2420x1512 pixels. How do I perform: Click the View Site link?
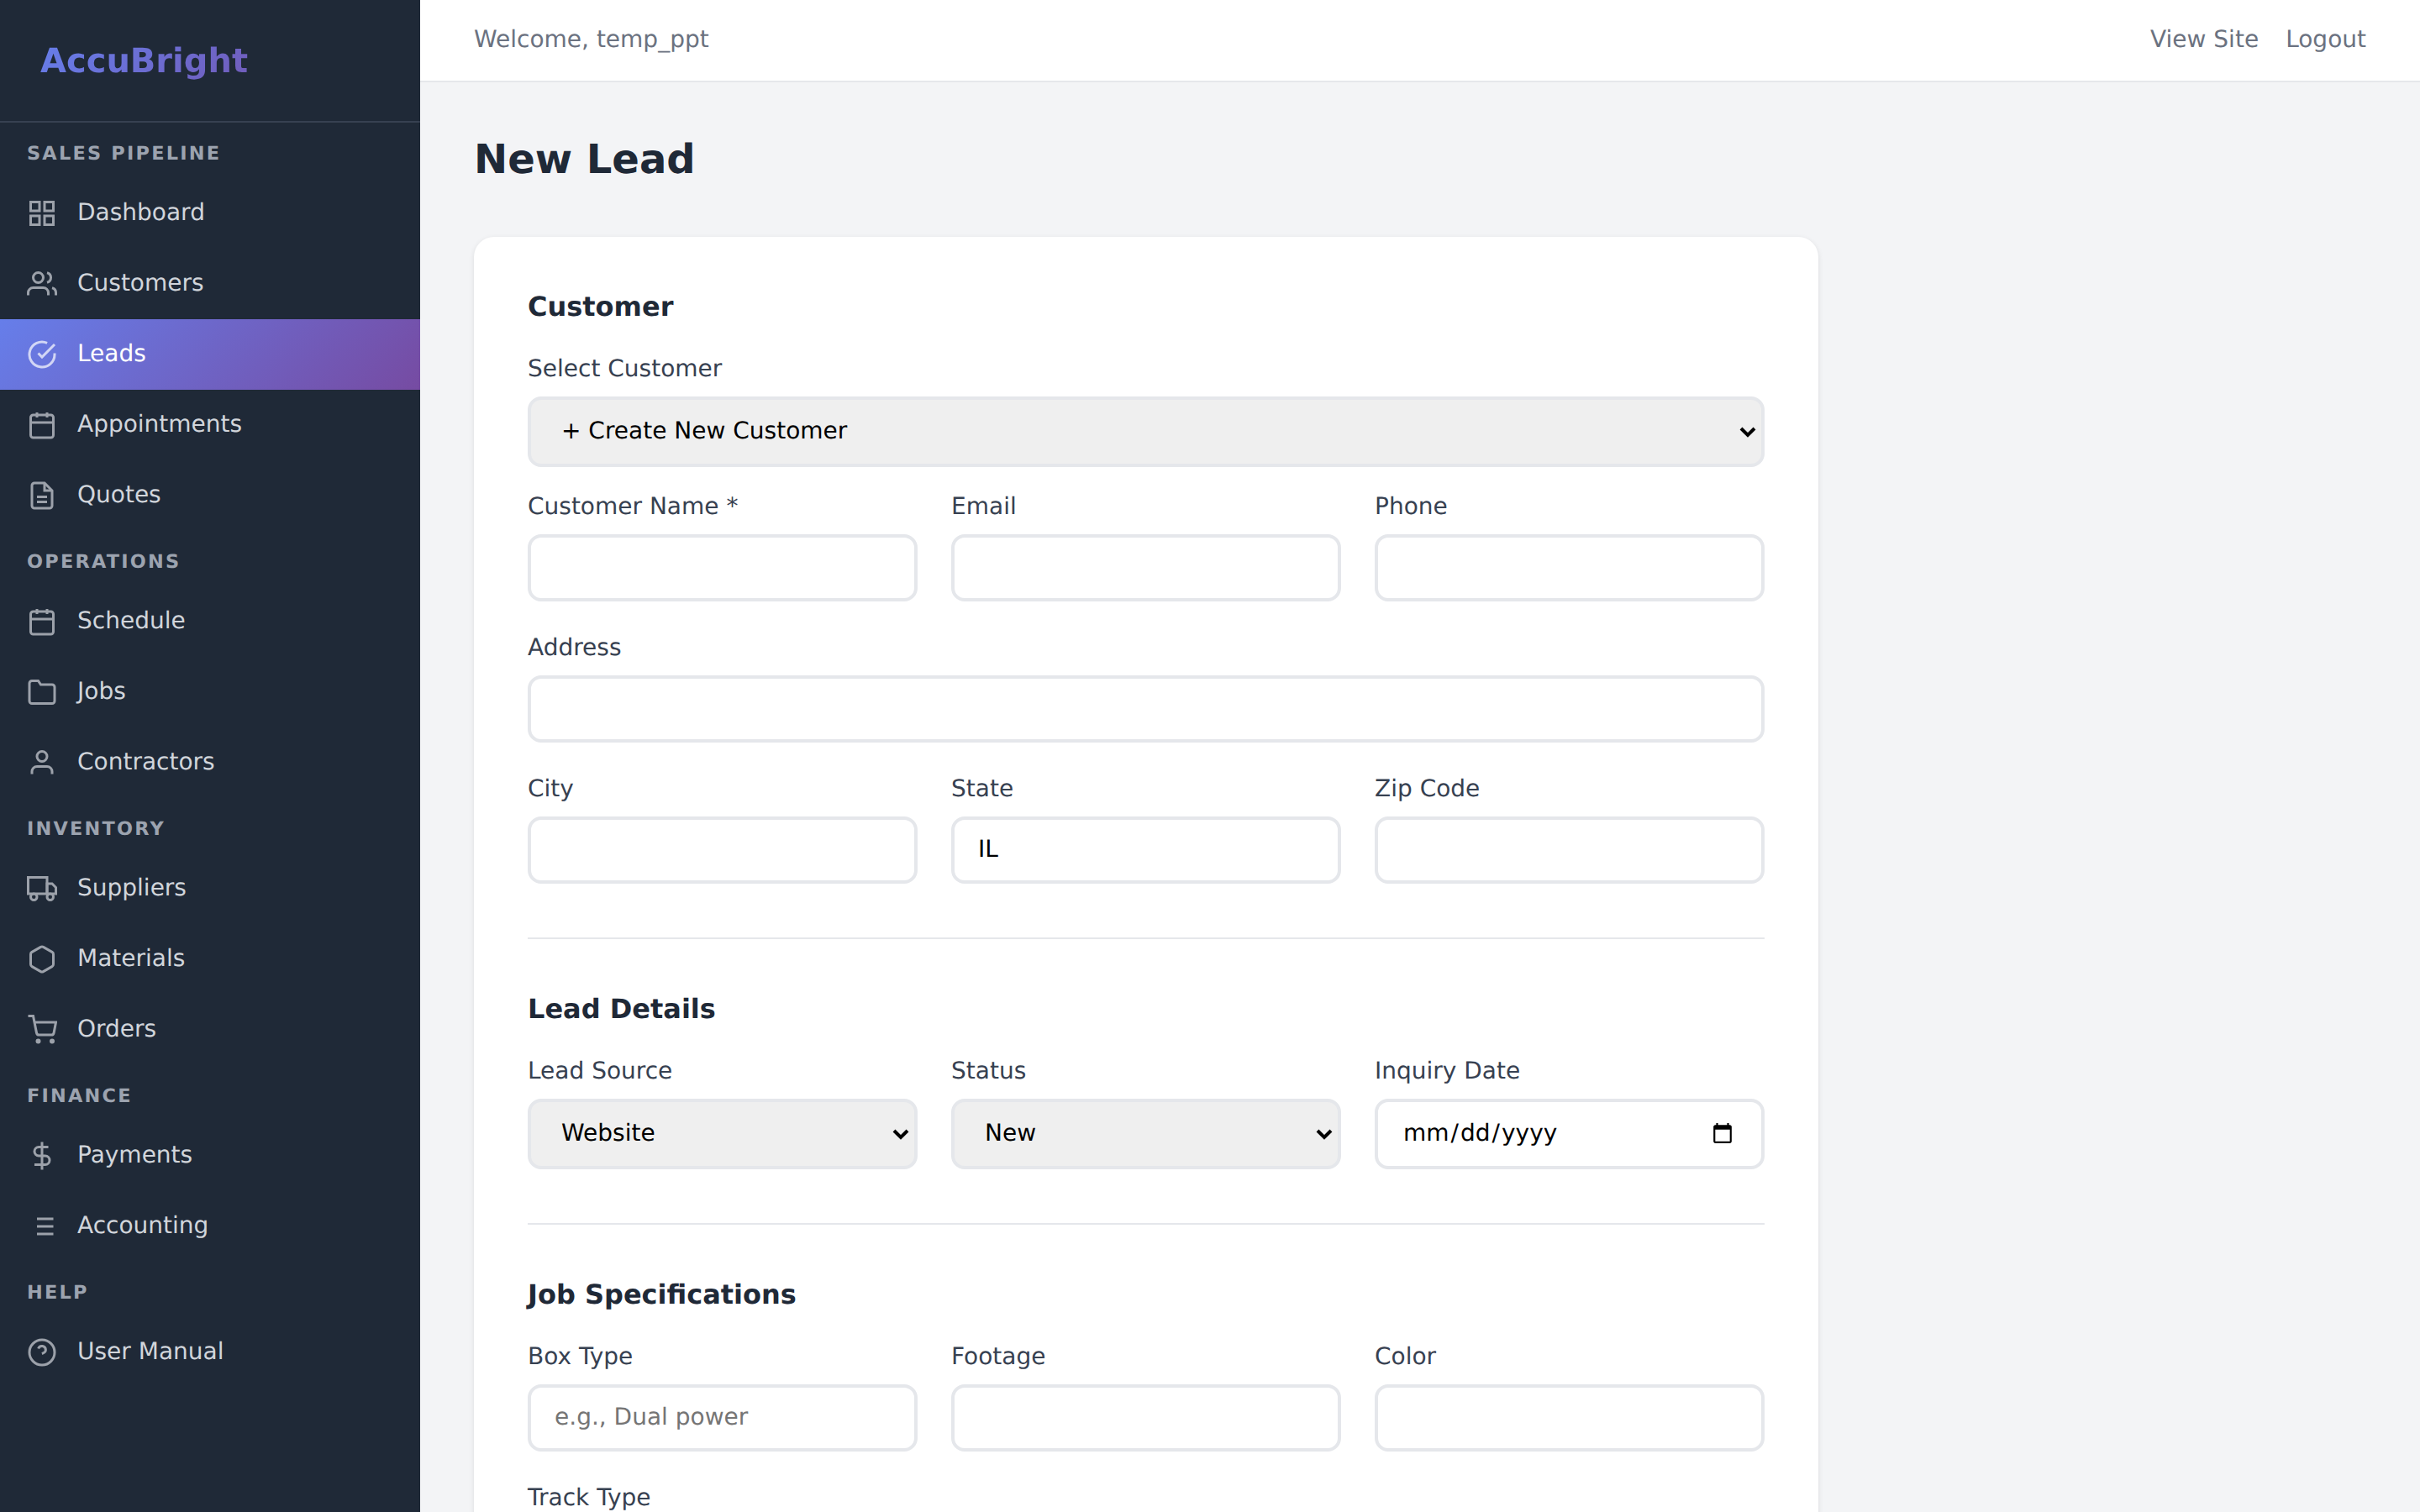point(2203,39)
